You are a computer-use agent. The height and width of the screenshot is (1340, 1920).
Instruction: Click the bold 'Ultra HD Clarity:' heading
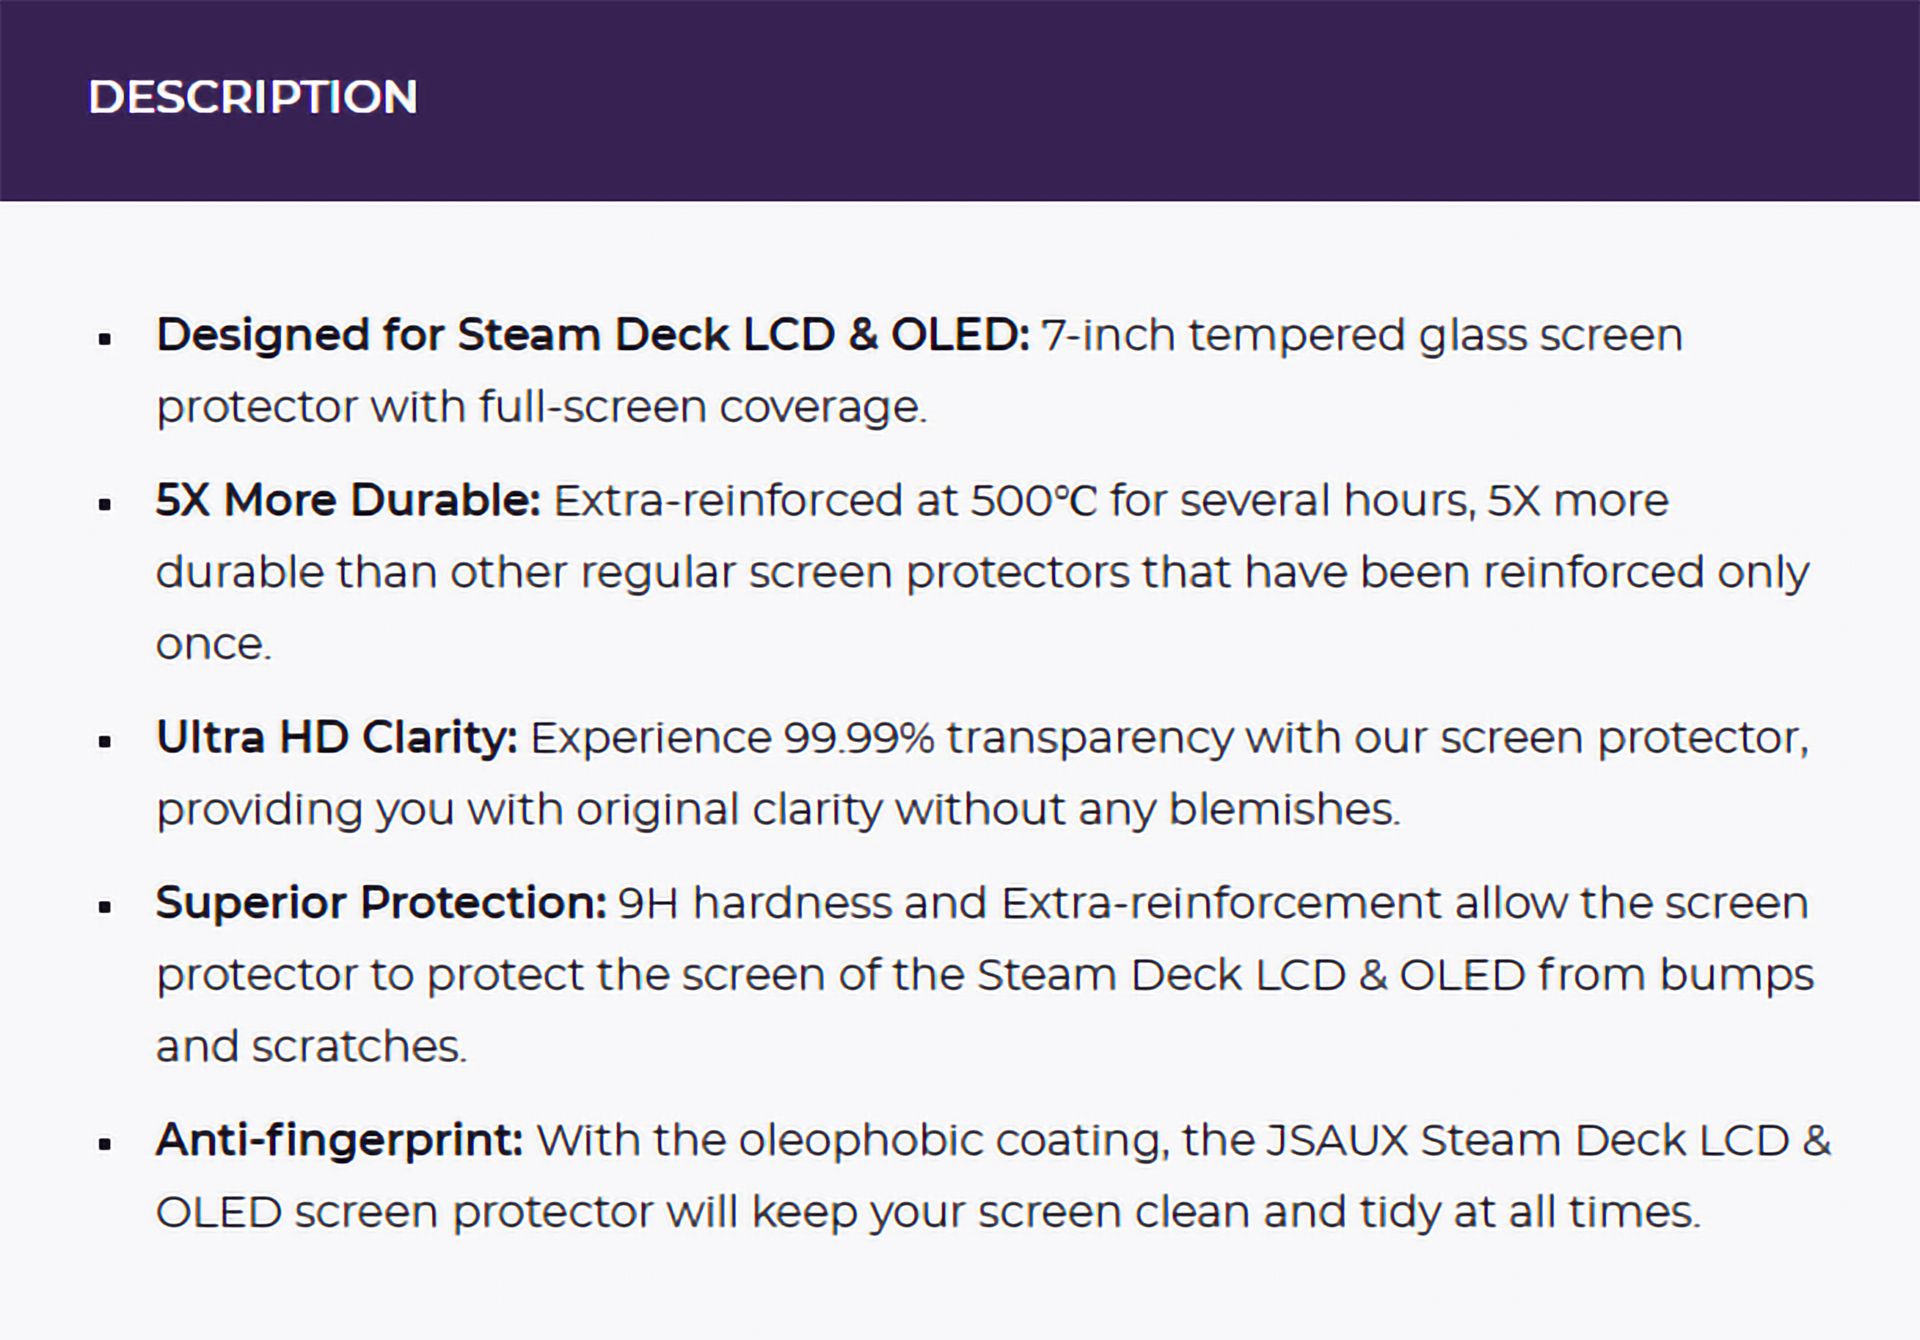337,738
